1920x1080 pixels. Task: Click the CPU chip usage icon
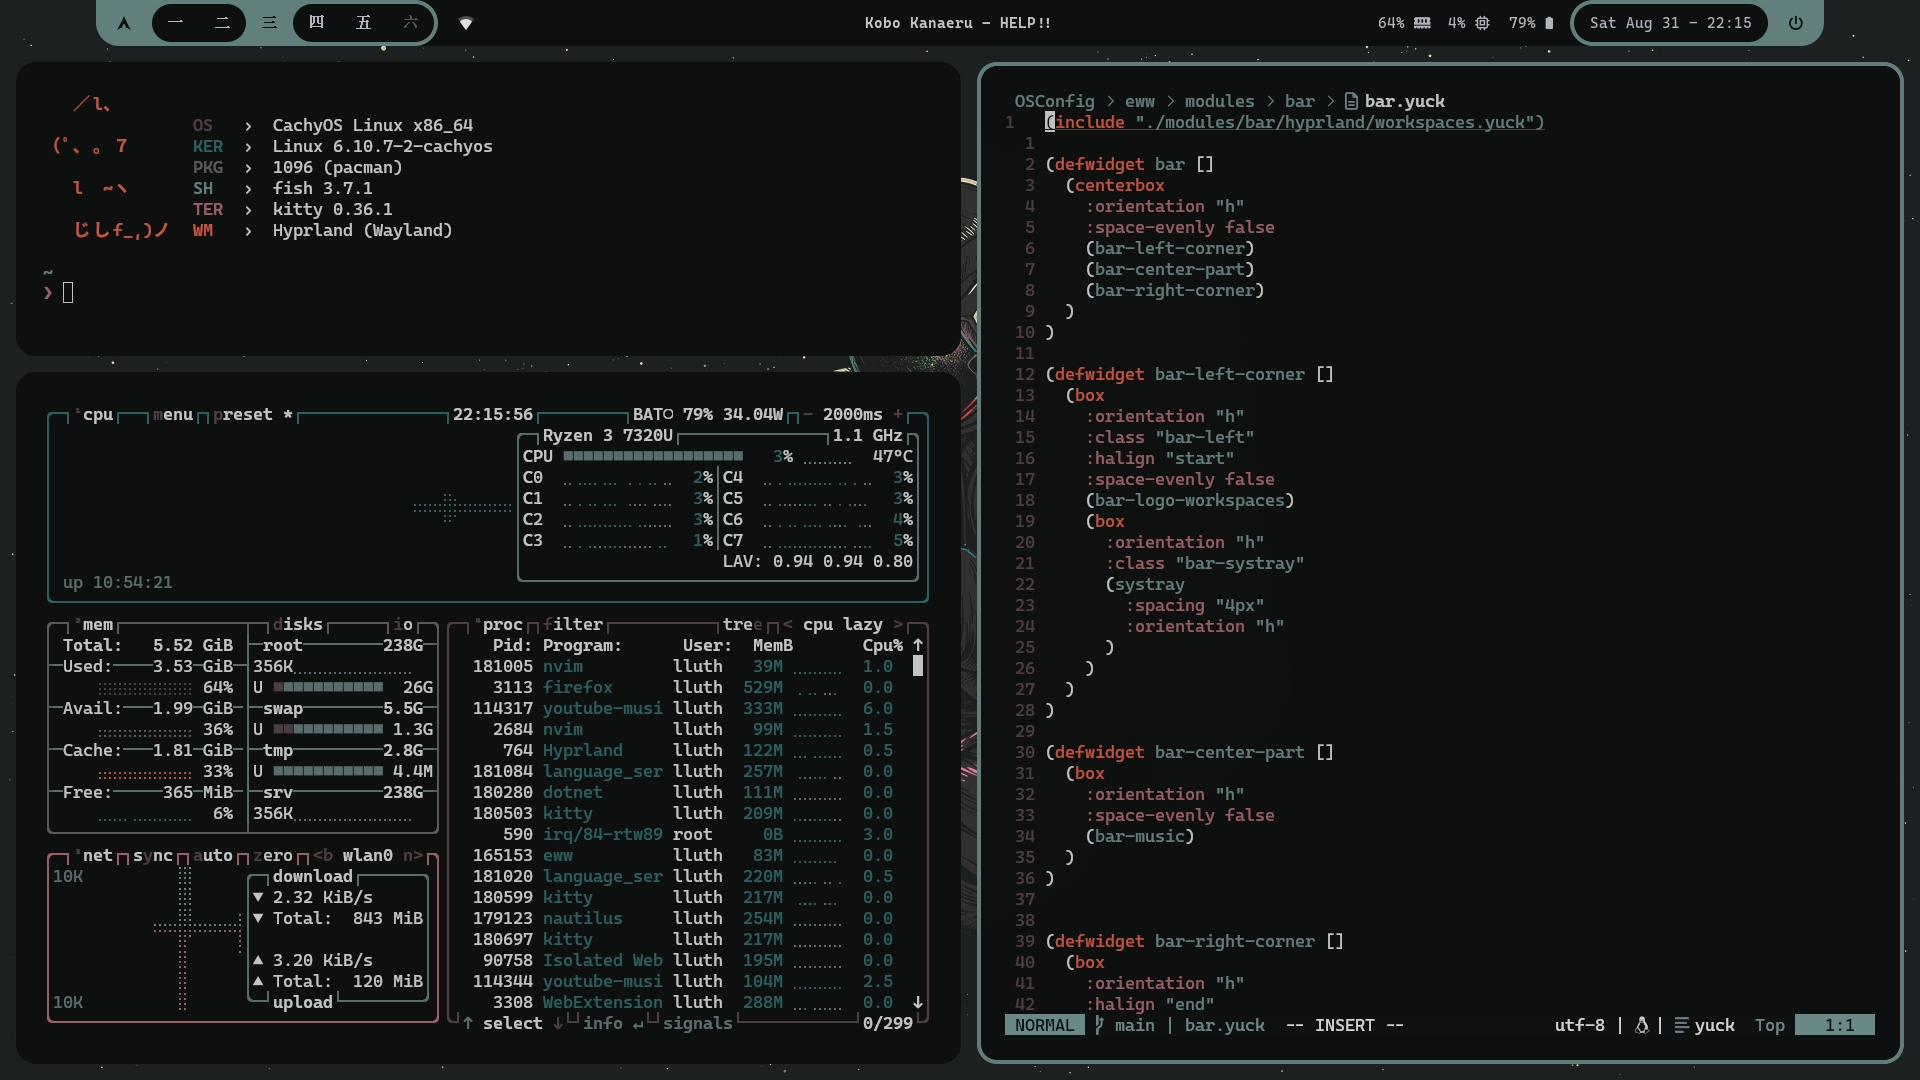[x=1482, y=23]
